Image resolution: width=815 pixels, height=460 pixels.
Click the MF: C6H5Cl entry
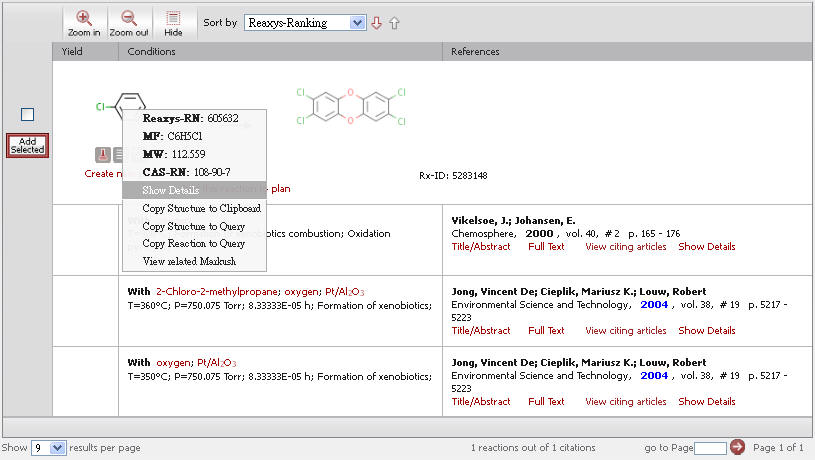[172, 136]
